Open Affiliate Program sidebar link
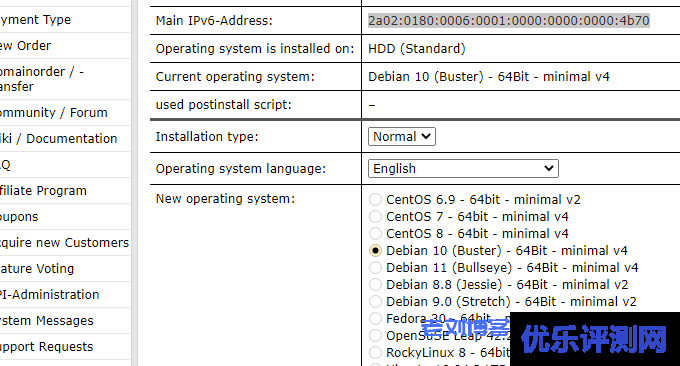The width and height of the screenshot is (680, 366). (x=43, y=191)
